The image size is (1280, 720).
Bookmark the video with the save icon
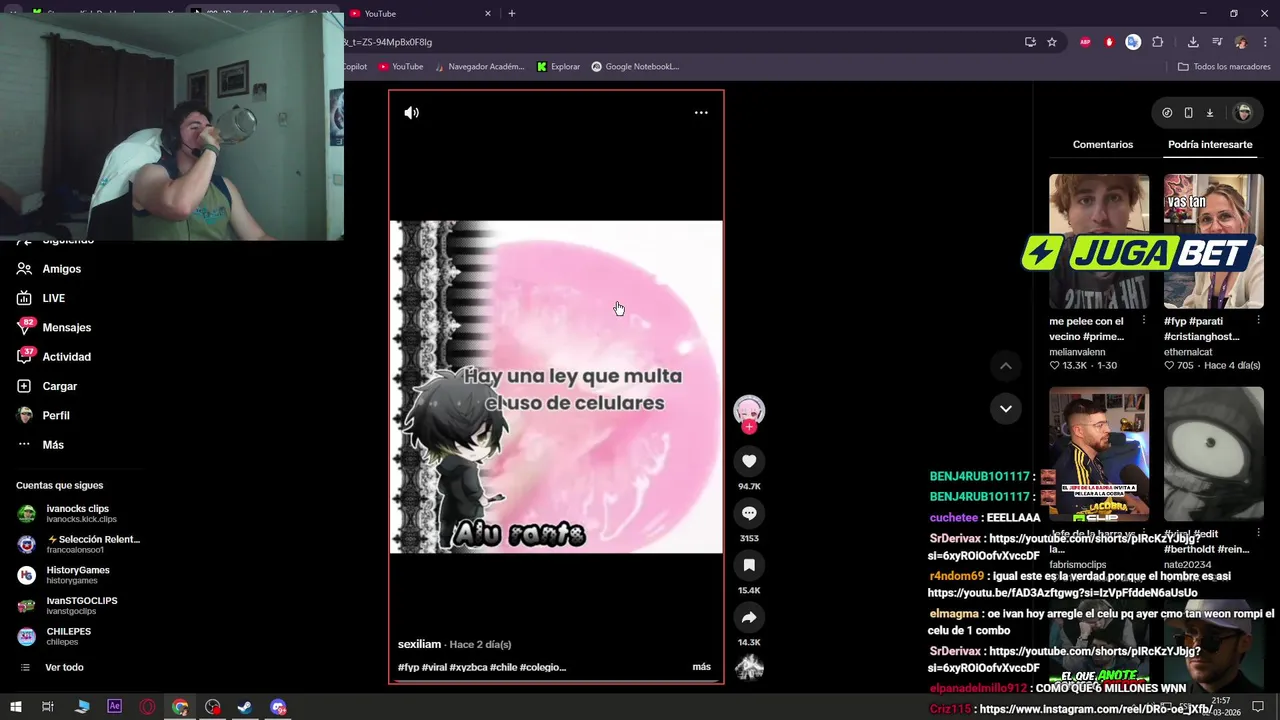749,565
